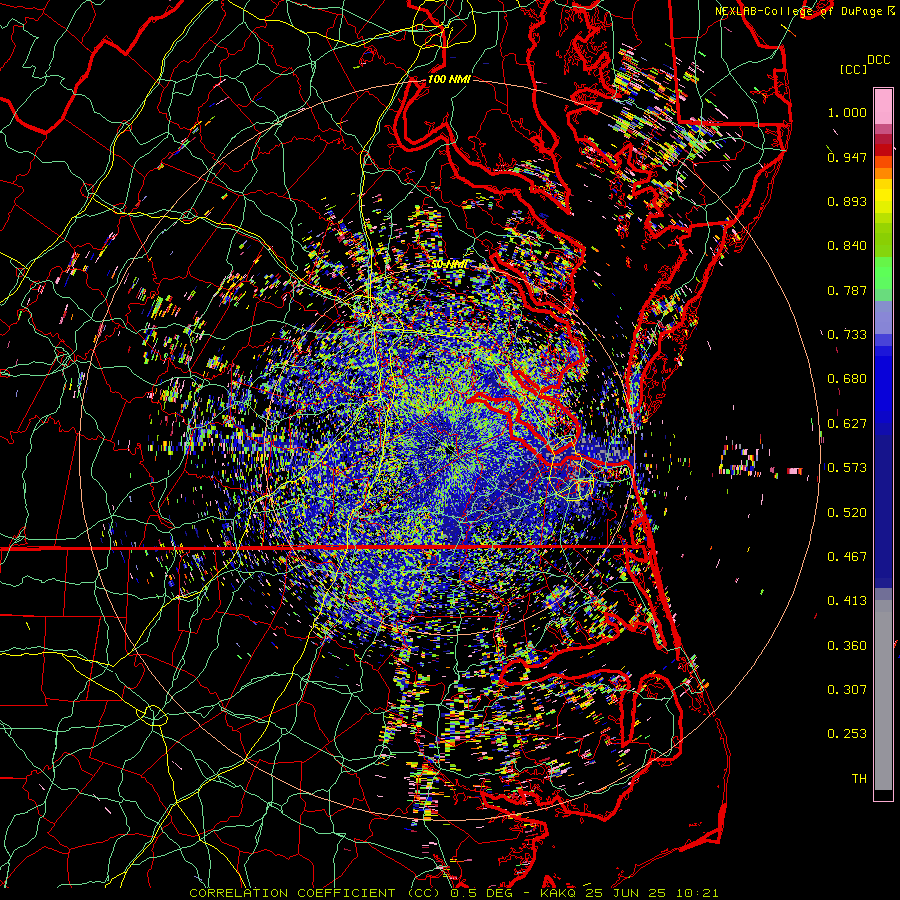Click the 0.947 scale value
Screen dimensions: 900x900
(x=847, y=157)
